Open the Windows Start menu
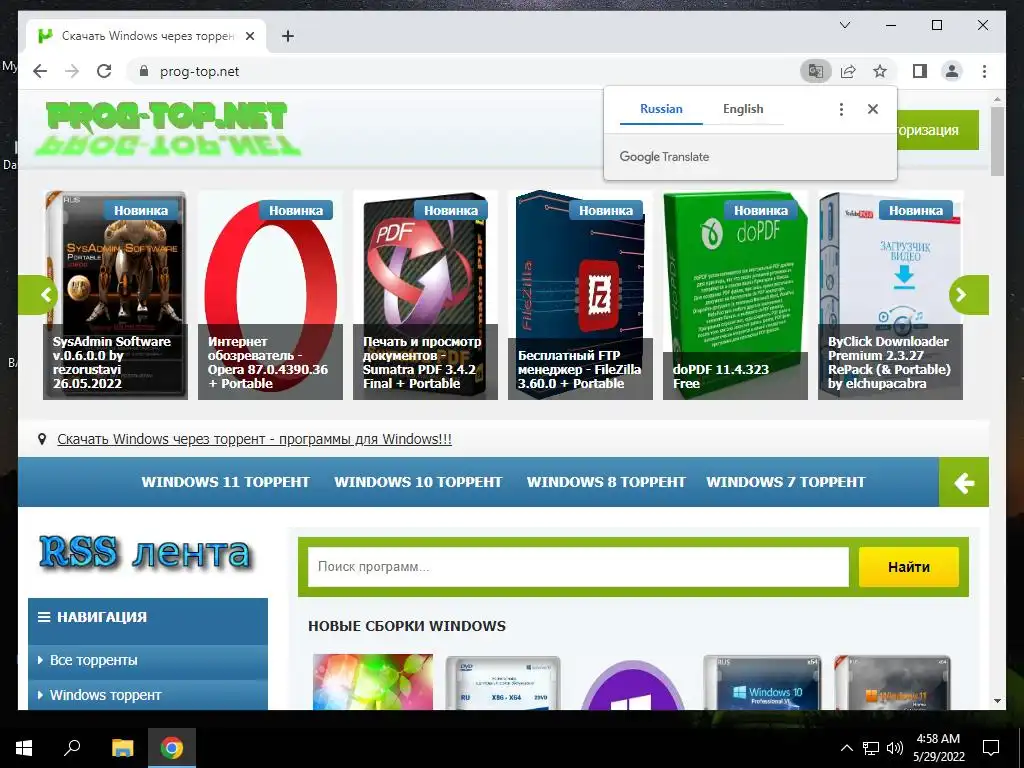This screenshot has width=1024, height=768. [x=24, y=748]
